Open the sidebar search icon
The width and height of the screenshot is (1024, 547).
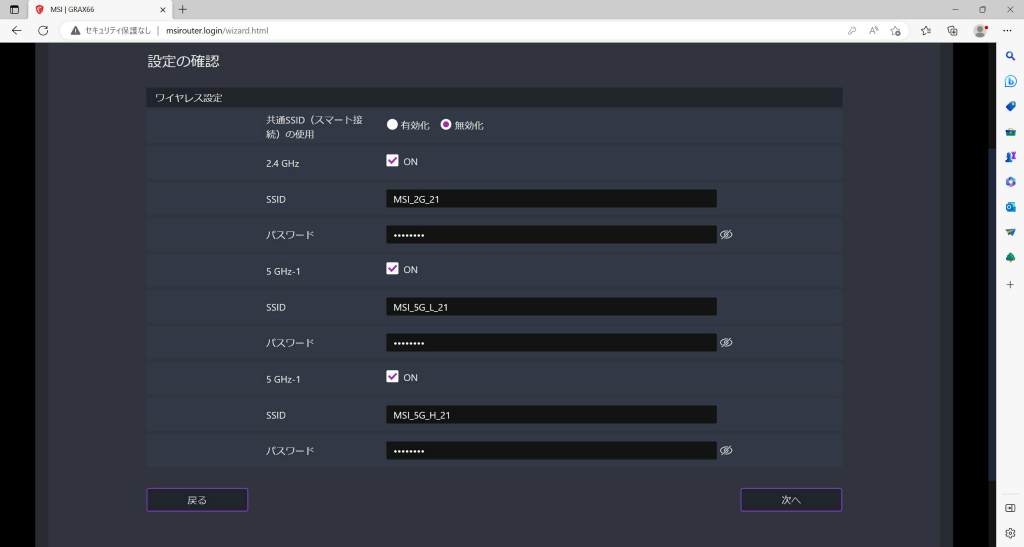click(1010, 56)
